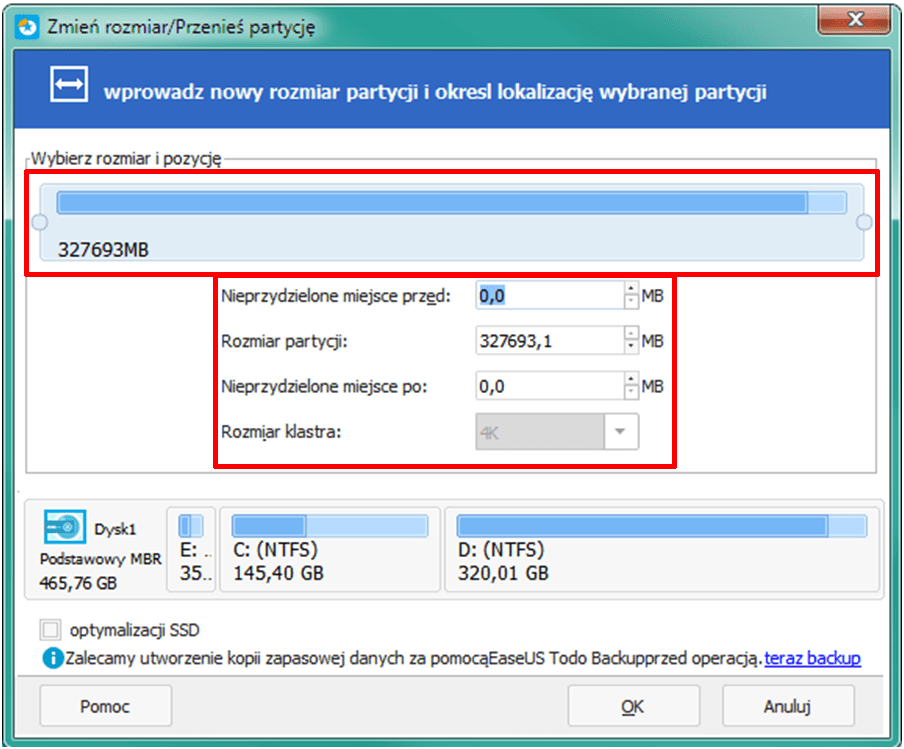Select the C: (NTFS) partition block
Viewport: 904px width, 749px height.
(329, 546)
